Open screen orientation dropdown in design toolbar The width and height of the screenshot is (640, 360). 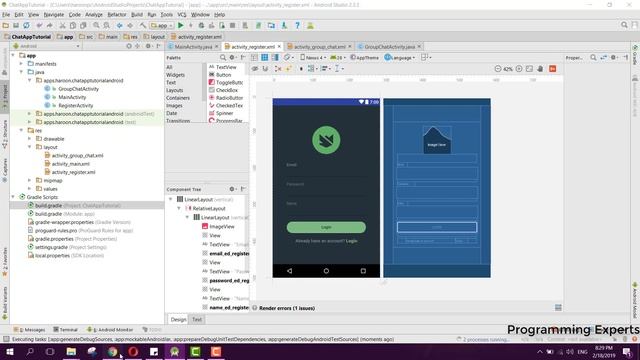pyautogui.click(x=288, y=58)
